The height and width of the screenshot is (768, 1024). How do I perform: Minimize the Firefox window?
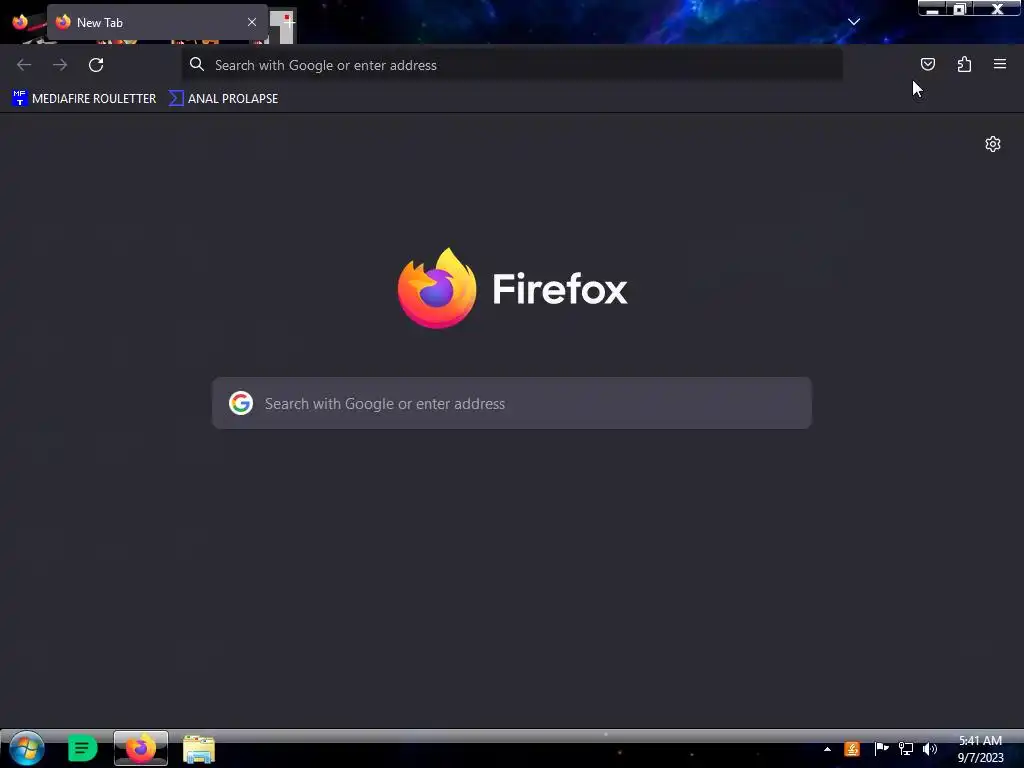coord(932,8)
